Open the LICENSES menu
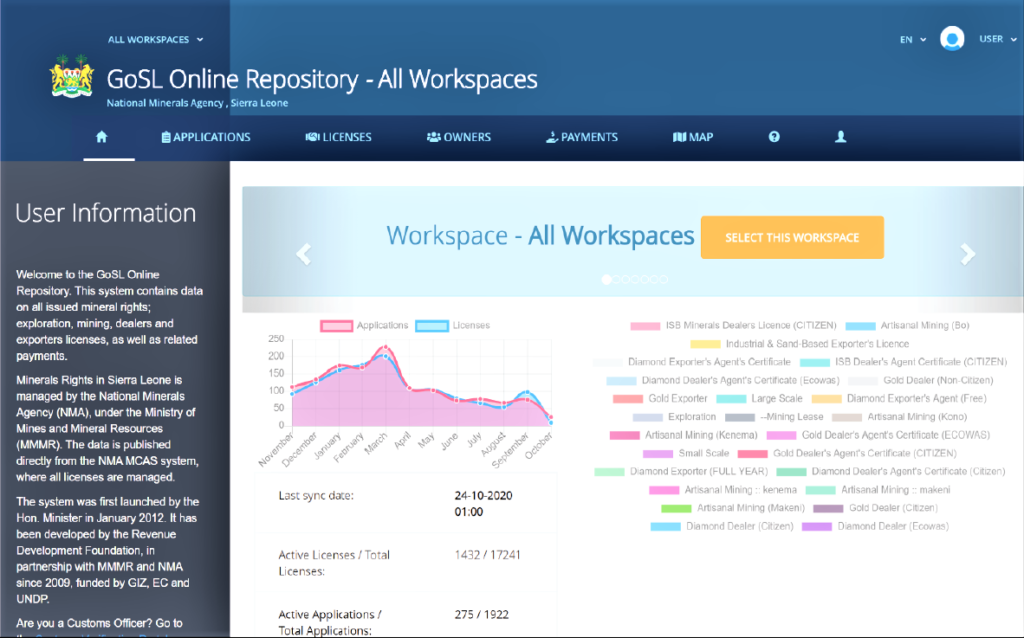This screenshot has height=638, width=1024. coord(338,137)
